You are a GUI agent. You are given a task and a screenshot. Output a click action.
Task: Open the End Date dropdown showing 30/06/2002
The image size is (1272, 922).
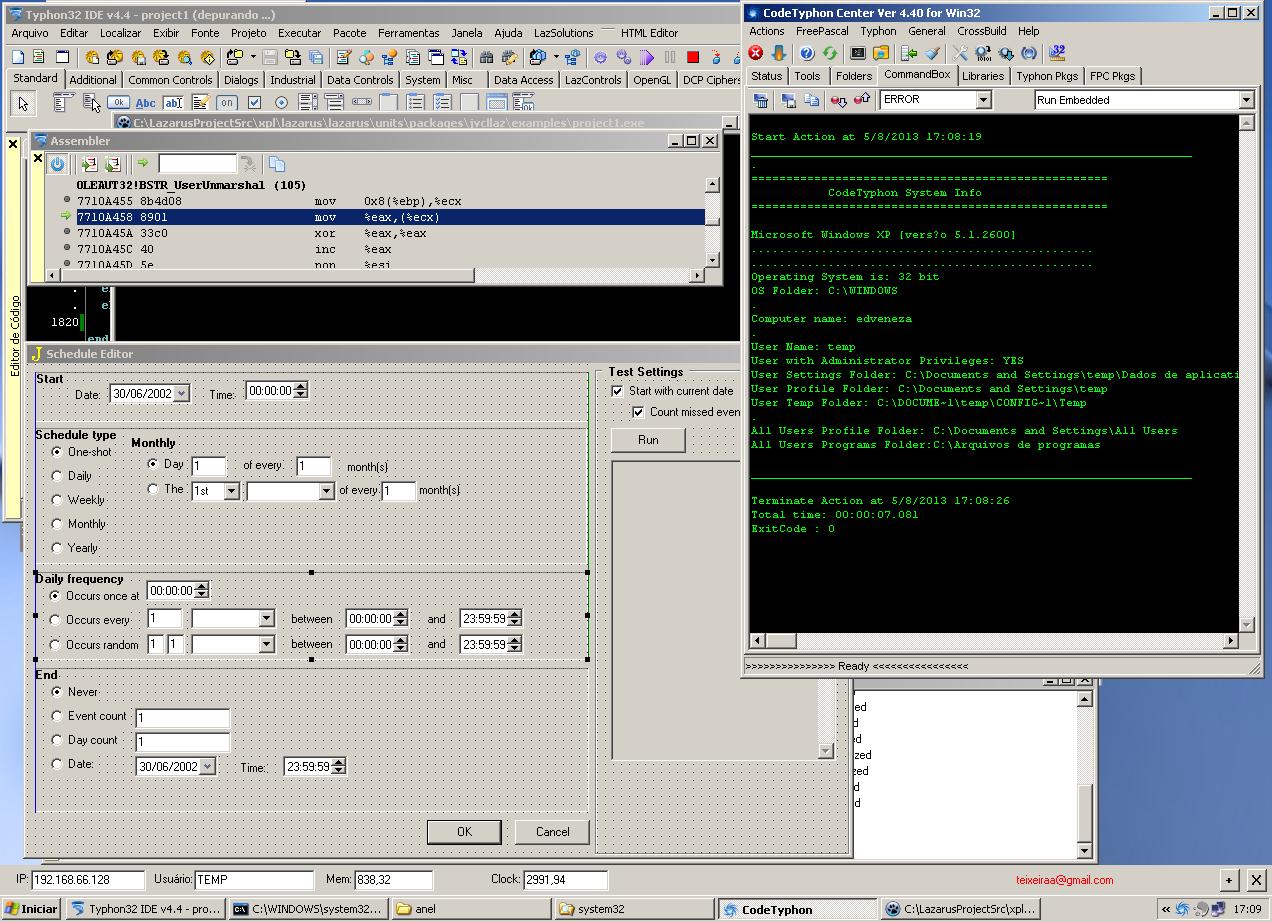[x=207, y=767]
